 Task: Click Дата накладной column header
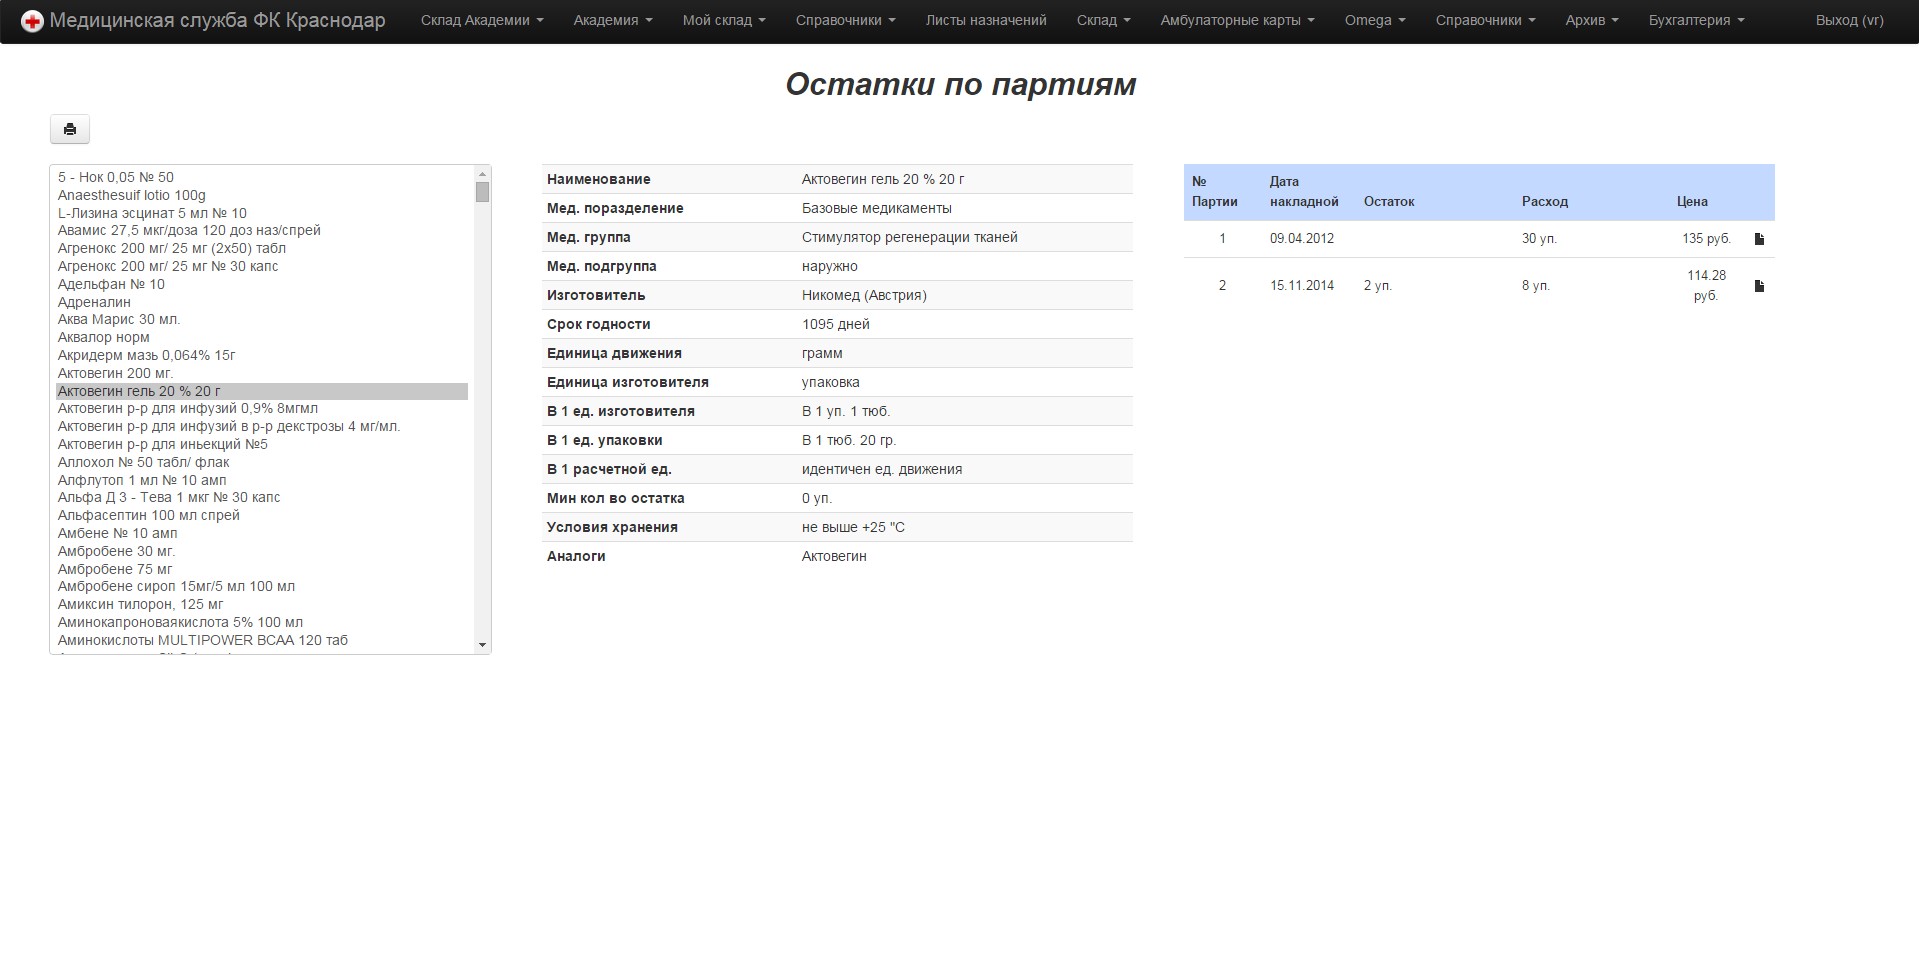click(x=1304, y=191)
